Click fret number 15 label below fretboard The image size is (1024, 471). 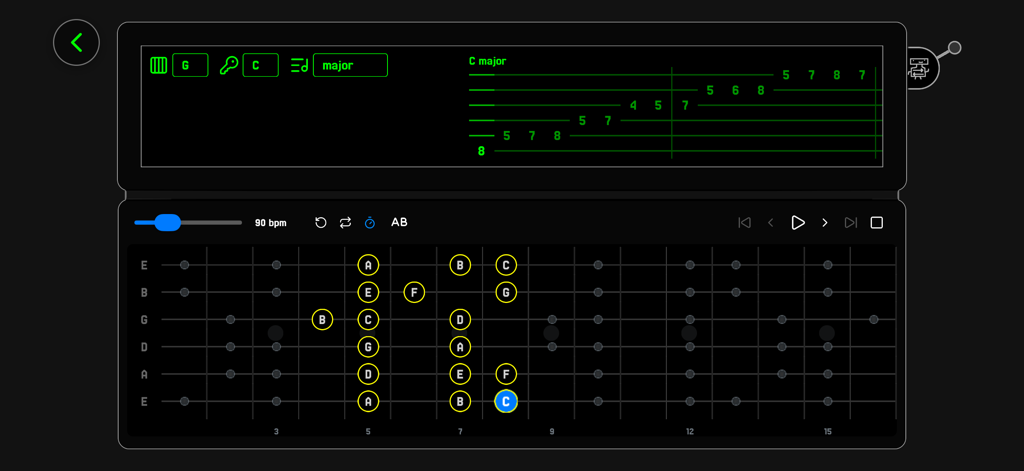(x=827, y=432)
